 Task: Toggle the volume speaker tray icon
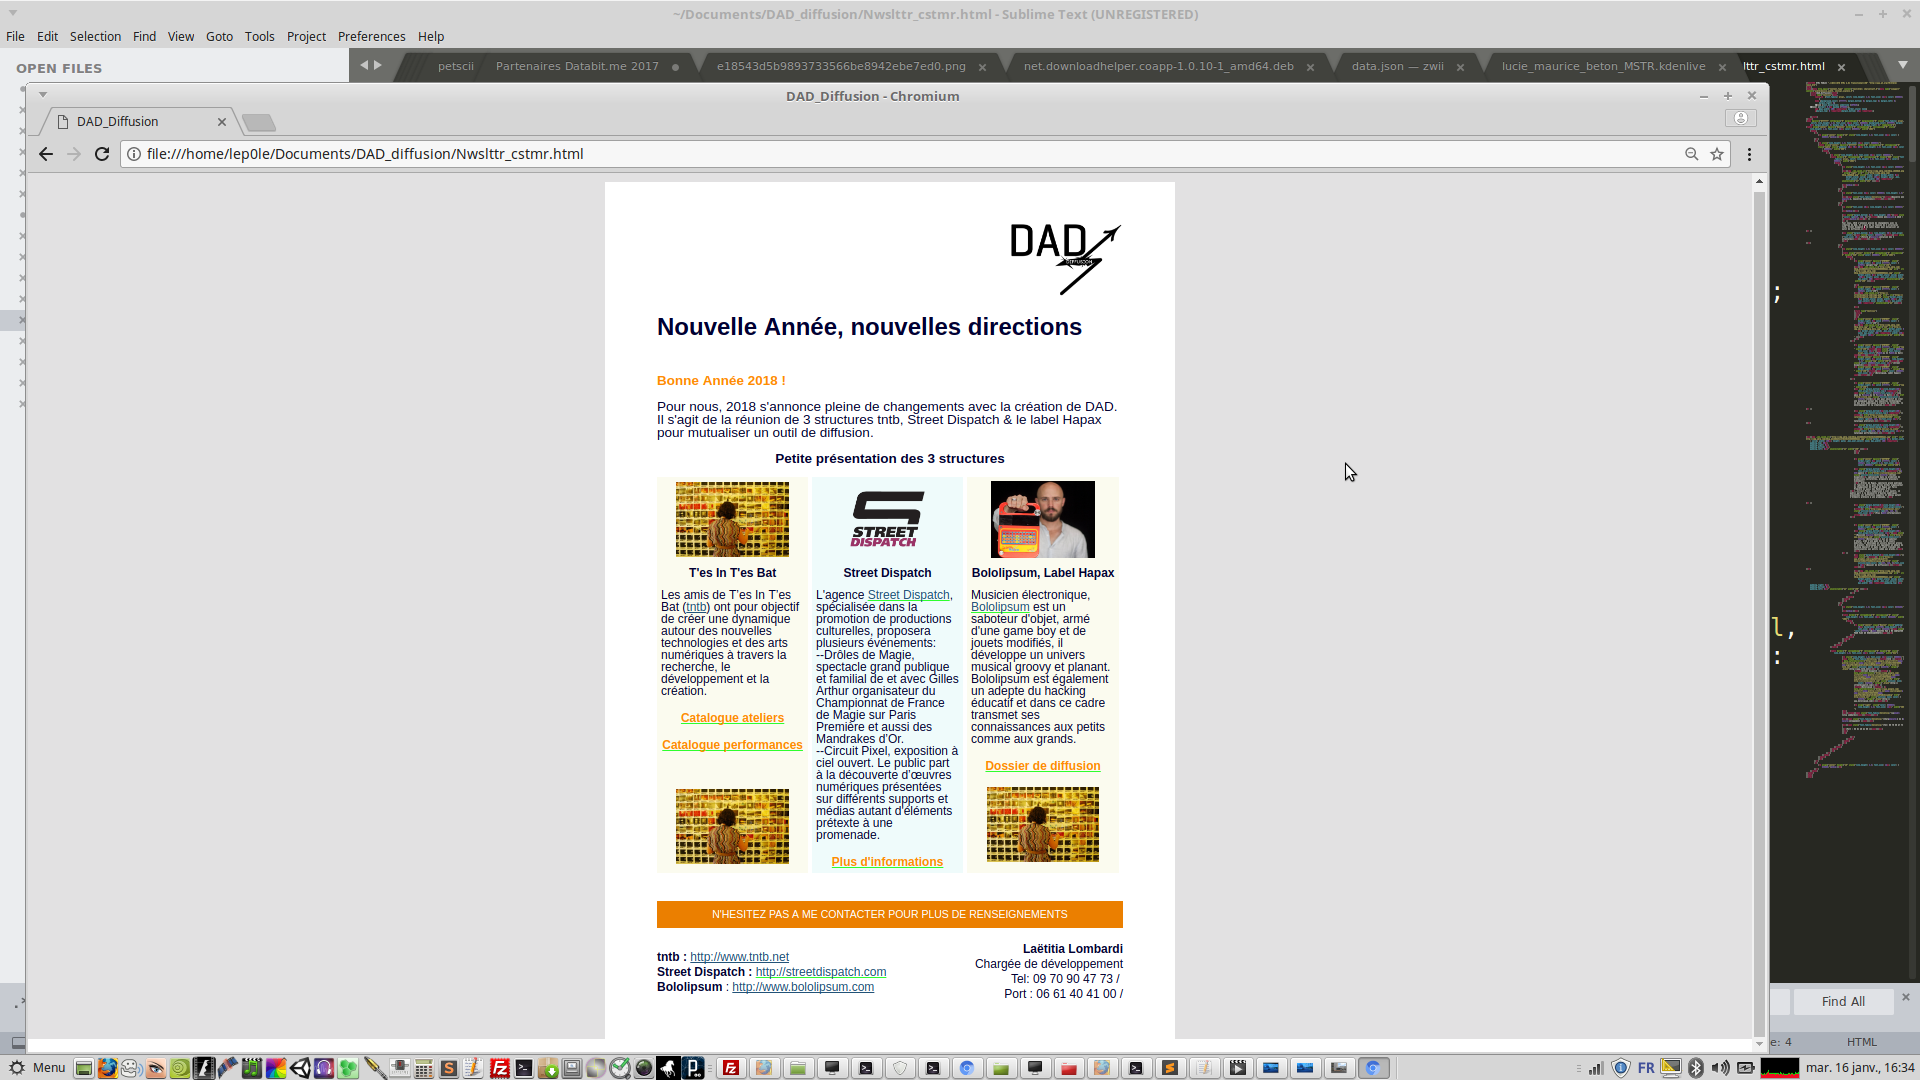tap(1720, 1068)
